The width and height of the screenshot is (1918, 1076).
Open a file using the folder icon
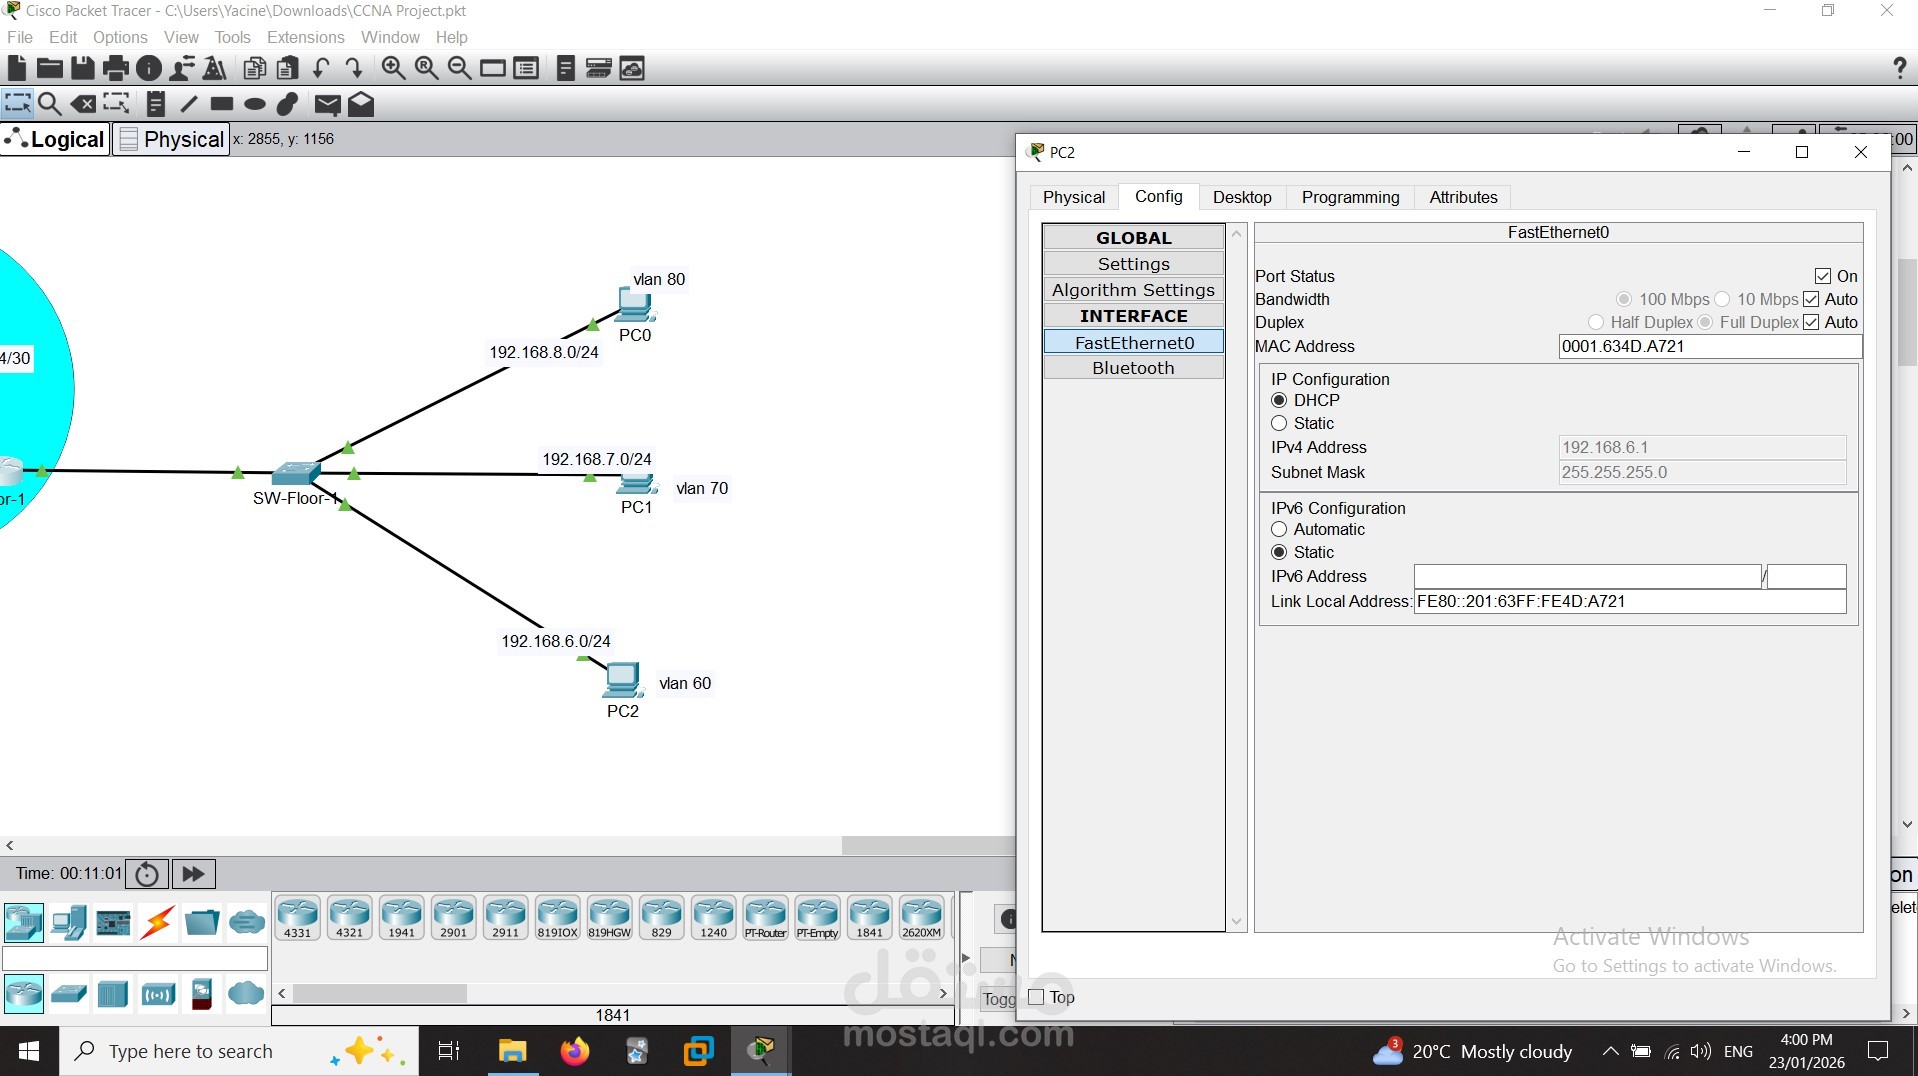[x=49, y=68]
